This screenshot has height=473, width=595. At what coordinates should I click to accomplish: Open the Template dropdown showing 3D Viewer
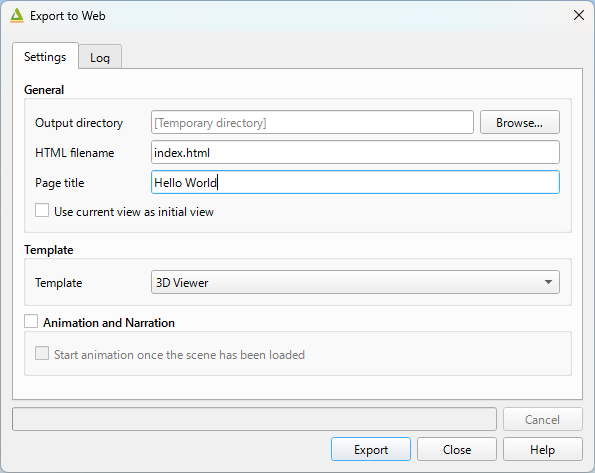tap(355, 282)
